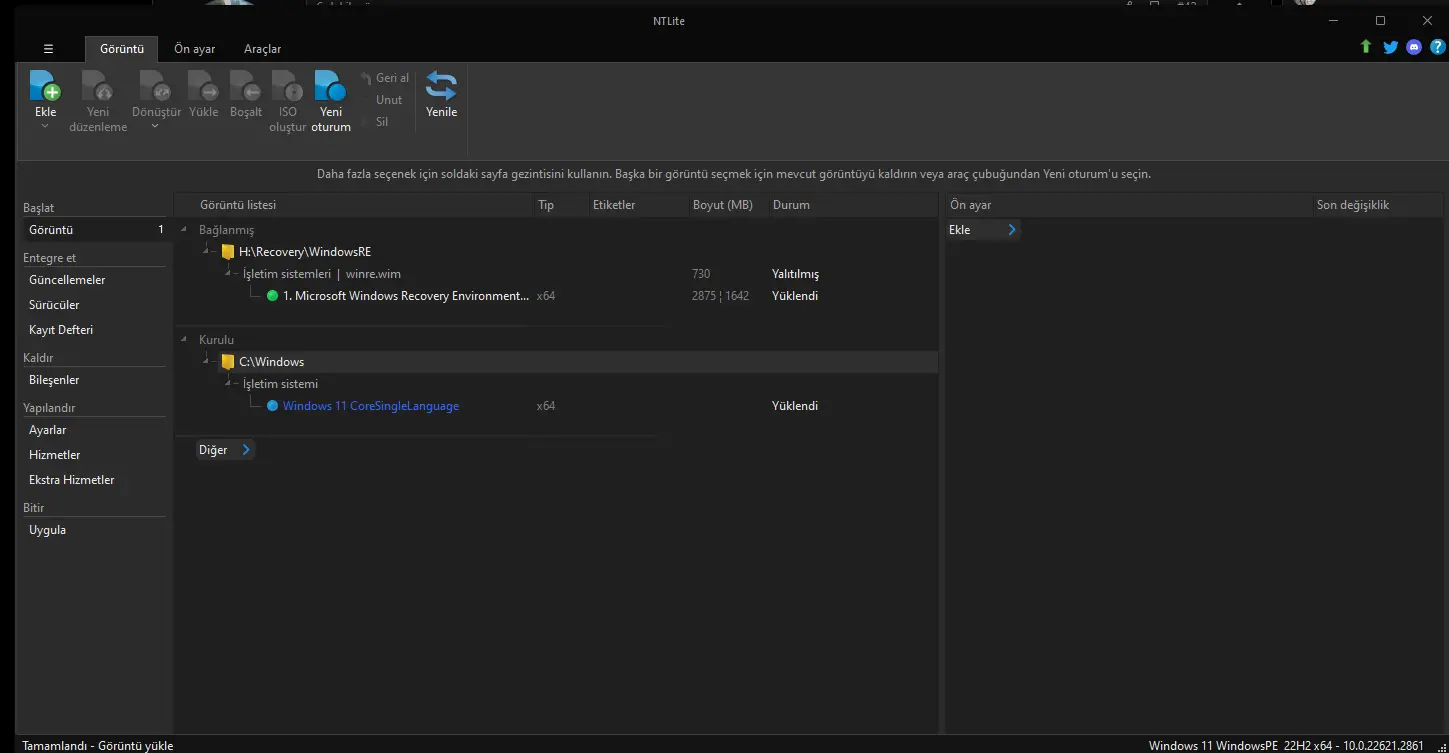Click the Tamamlandı - Görüntü yükle status text
Image resolution: width=1449 pixels, height=753 pixels.
click(98, 746)
